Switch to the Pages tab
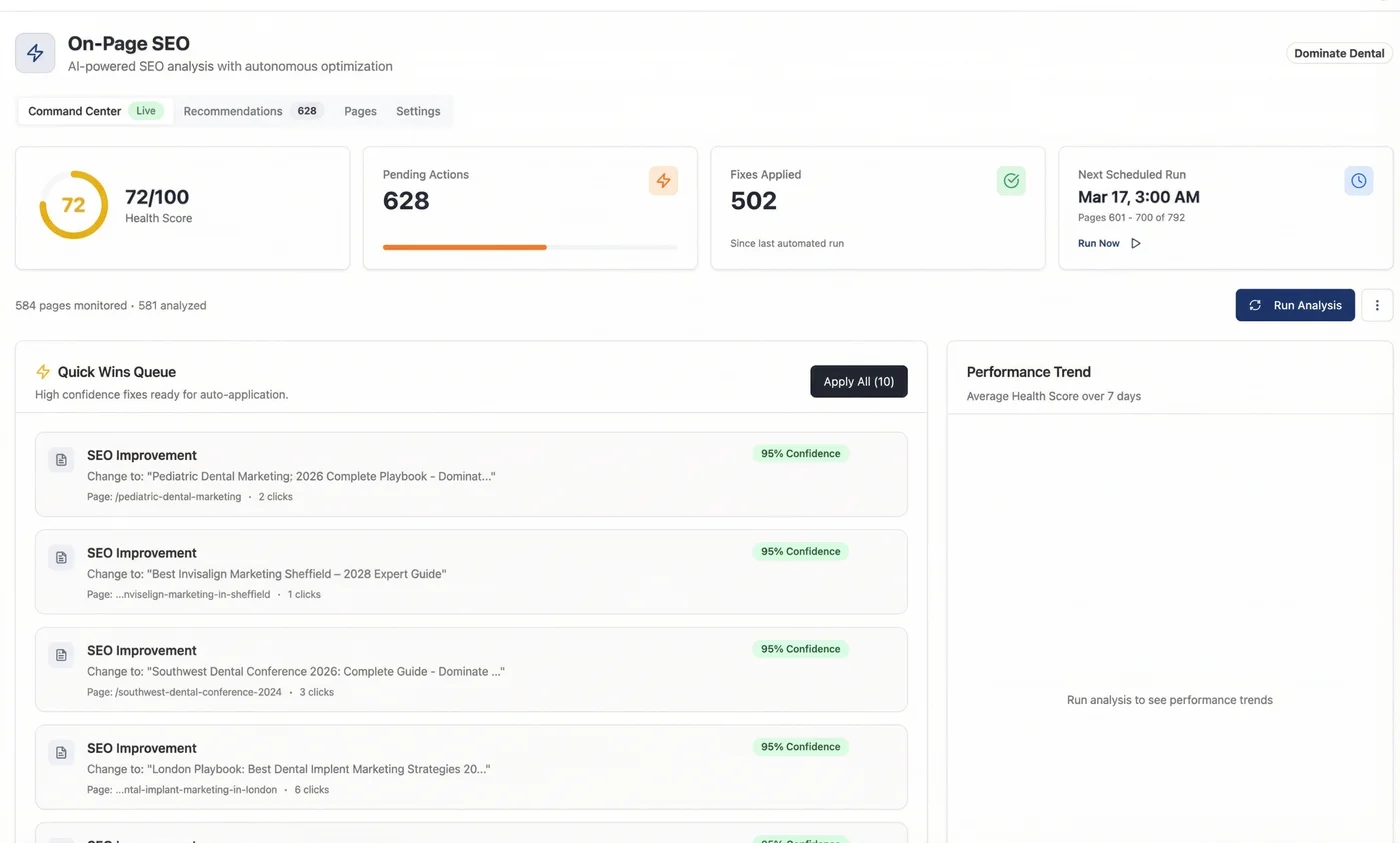Screen dimensions: 1400x843 point(360,111)
